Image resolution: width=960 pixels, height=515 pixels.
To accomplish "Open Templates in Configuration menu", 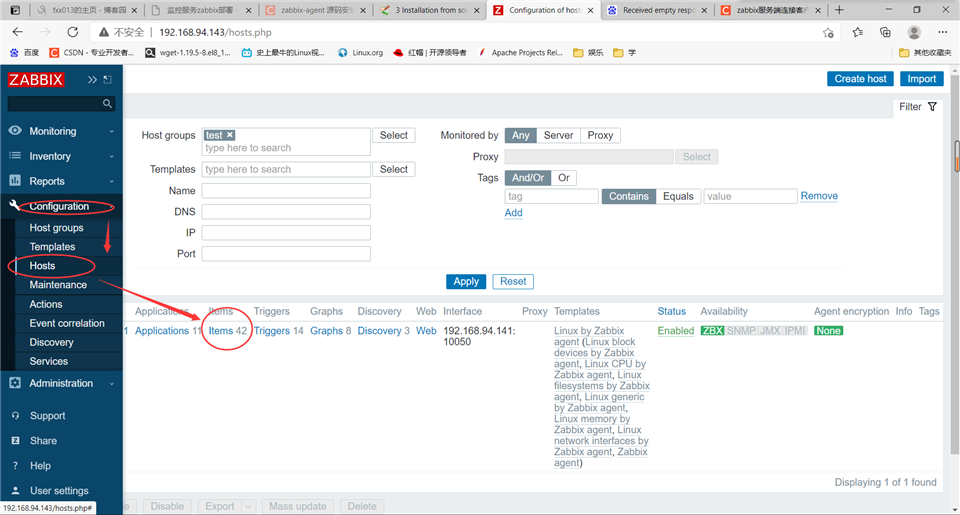I will [x=52, y=246].
